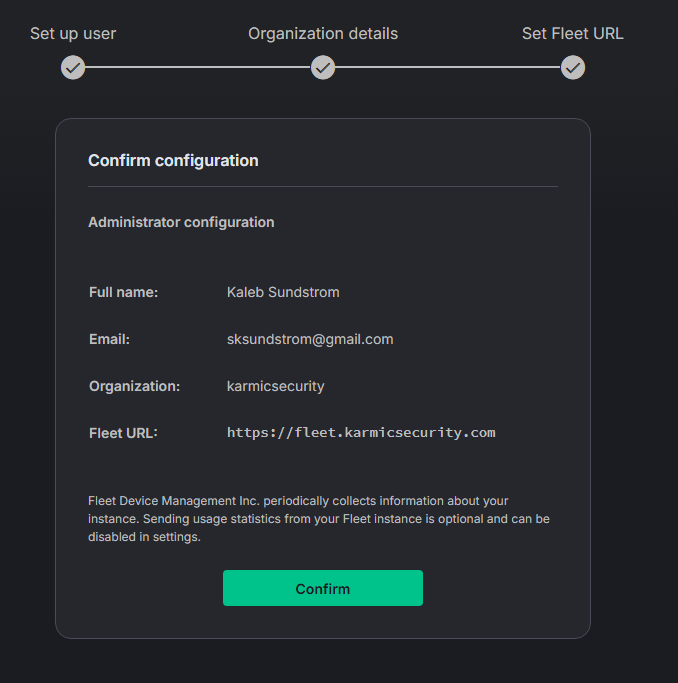
Task: Click the usage statistics disclaimer paragraph
Action: (x=319, y=519)
